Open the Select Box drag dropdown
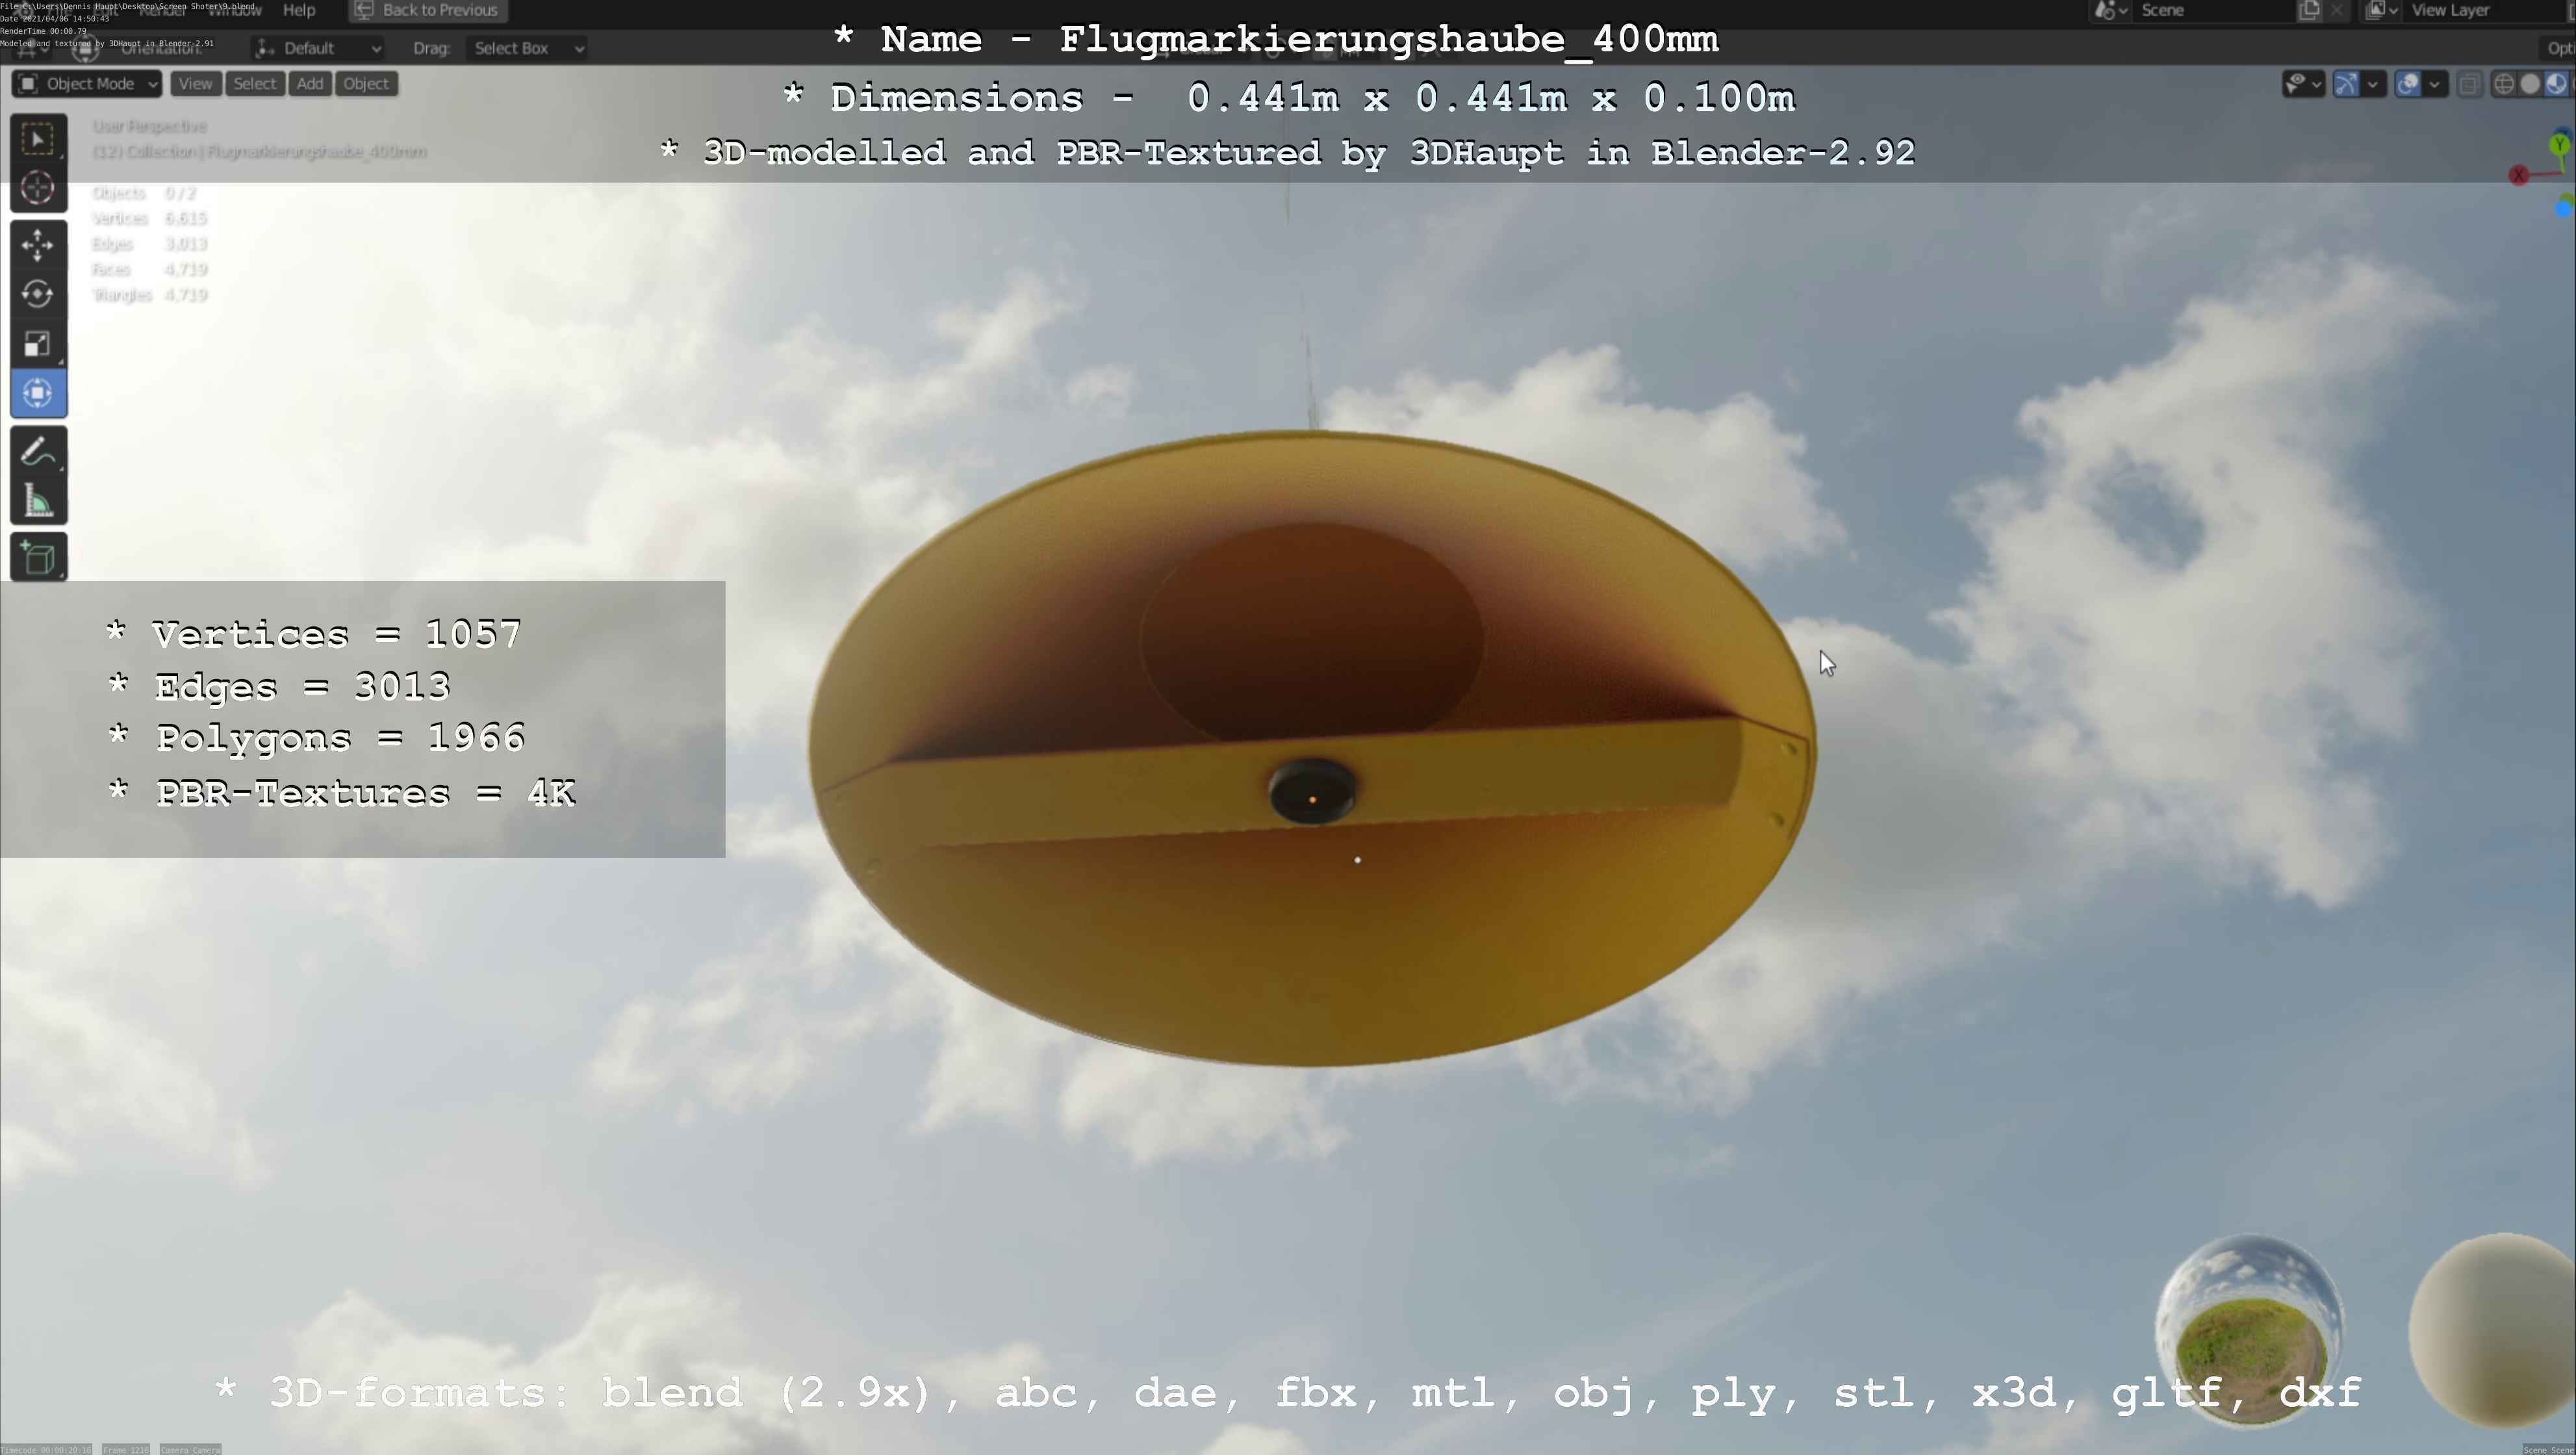2576x1455 pixels. pos(527,48)
